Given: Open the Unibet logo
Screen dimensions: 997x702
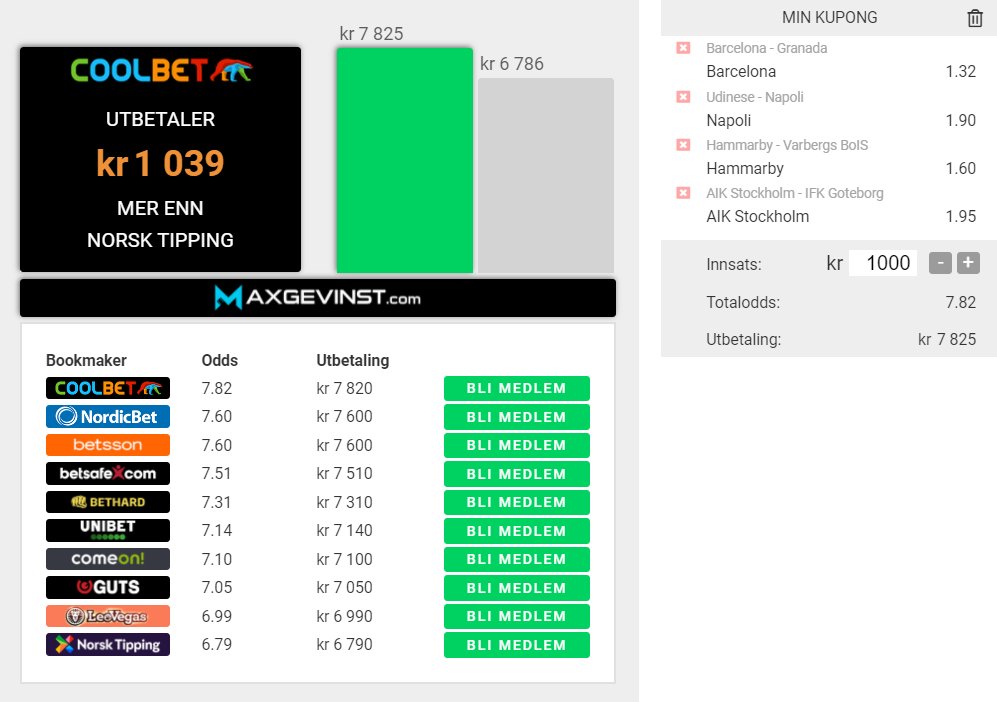Looking at the screenshot, I should coord(107,530).
